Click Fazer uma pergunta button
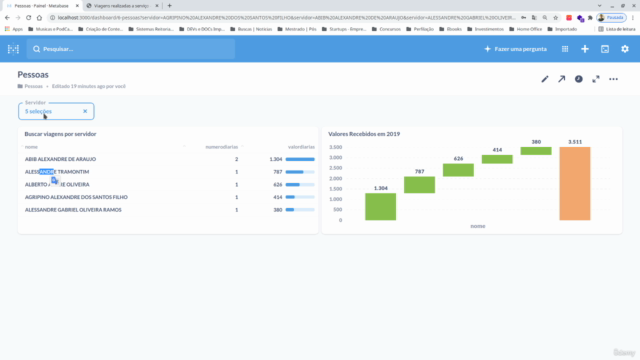The width and height of the screenshot is (640, 360). [515, 49]
